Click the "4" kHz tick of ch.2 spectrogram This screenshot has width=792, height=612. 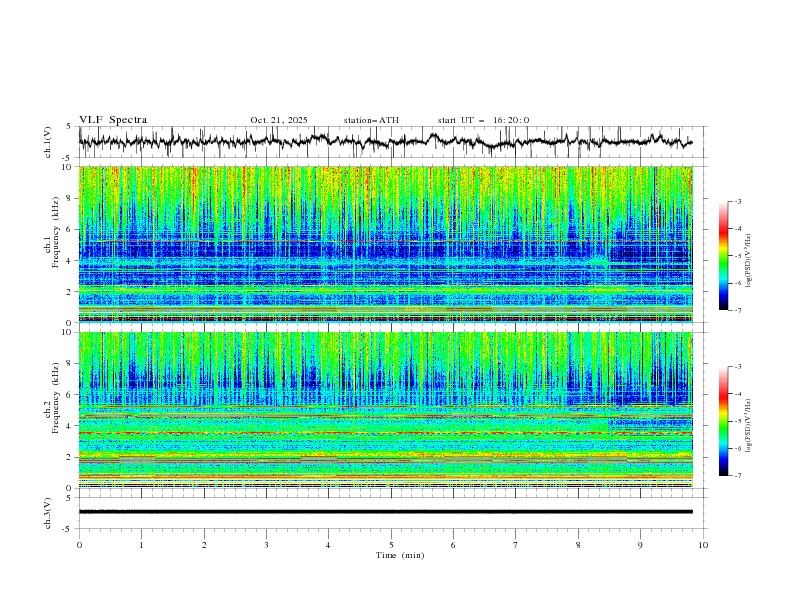click(70, 426)
